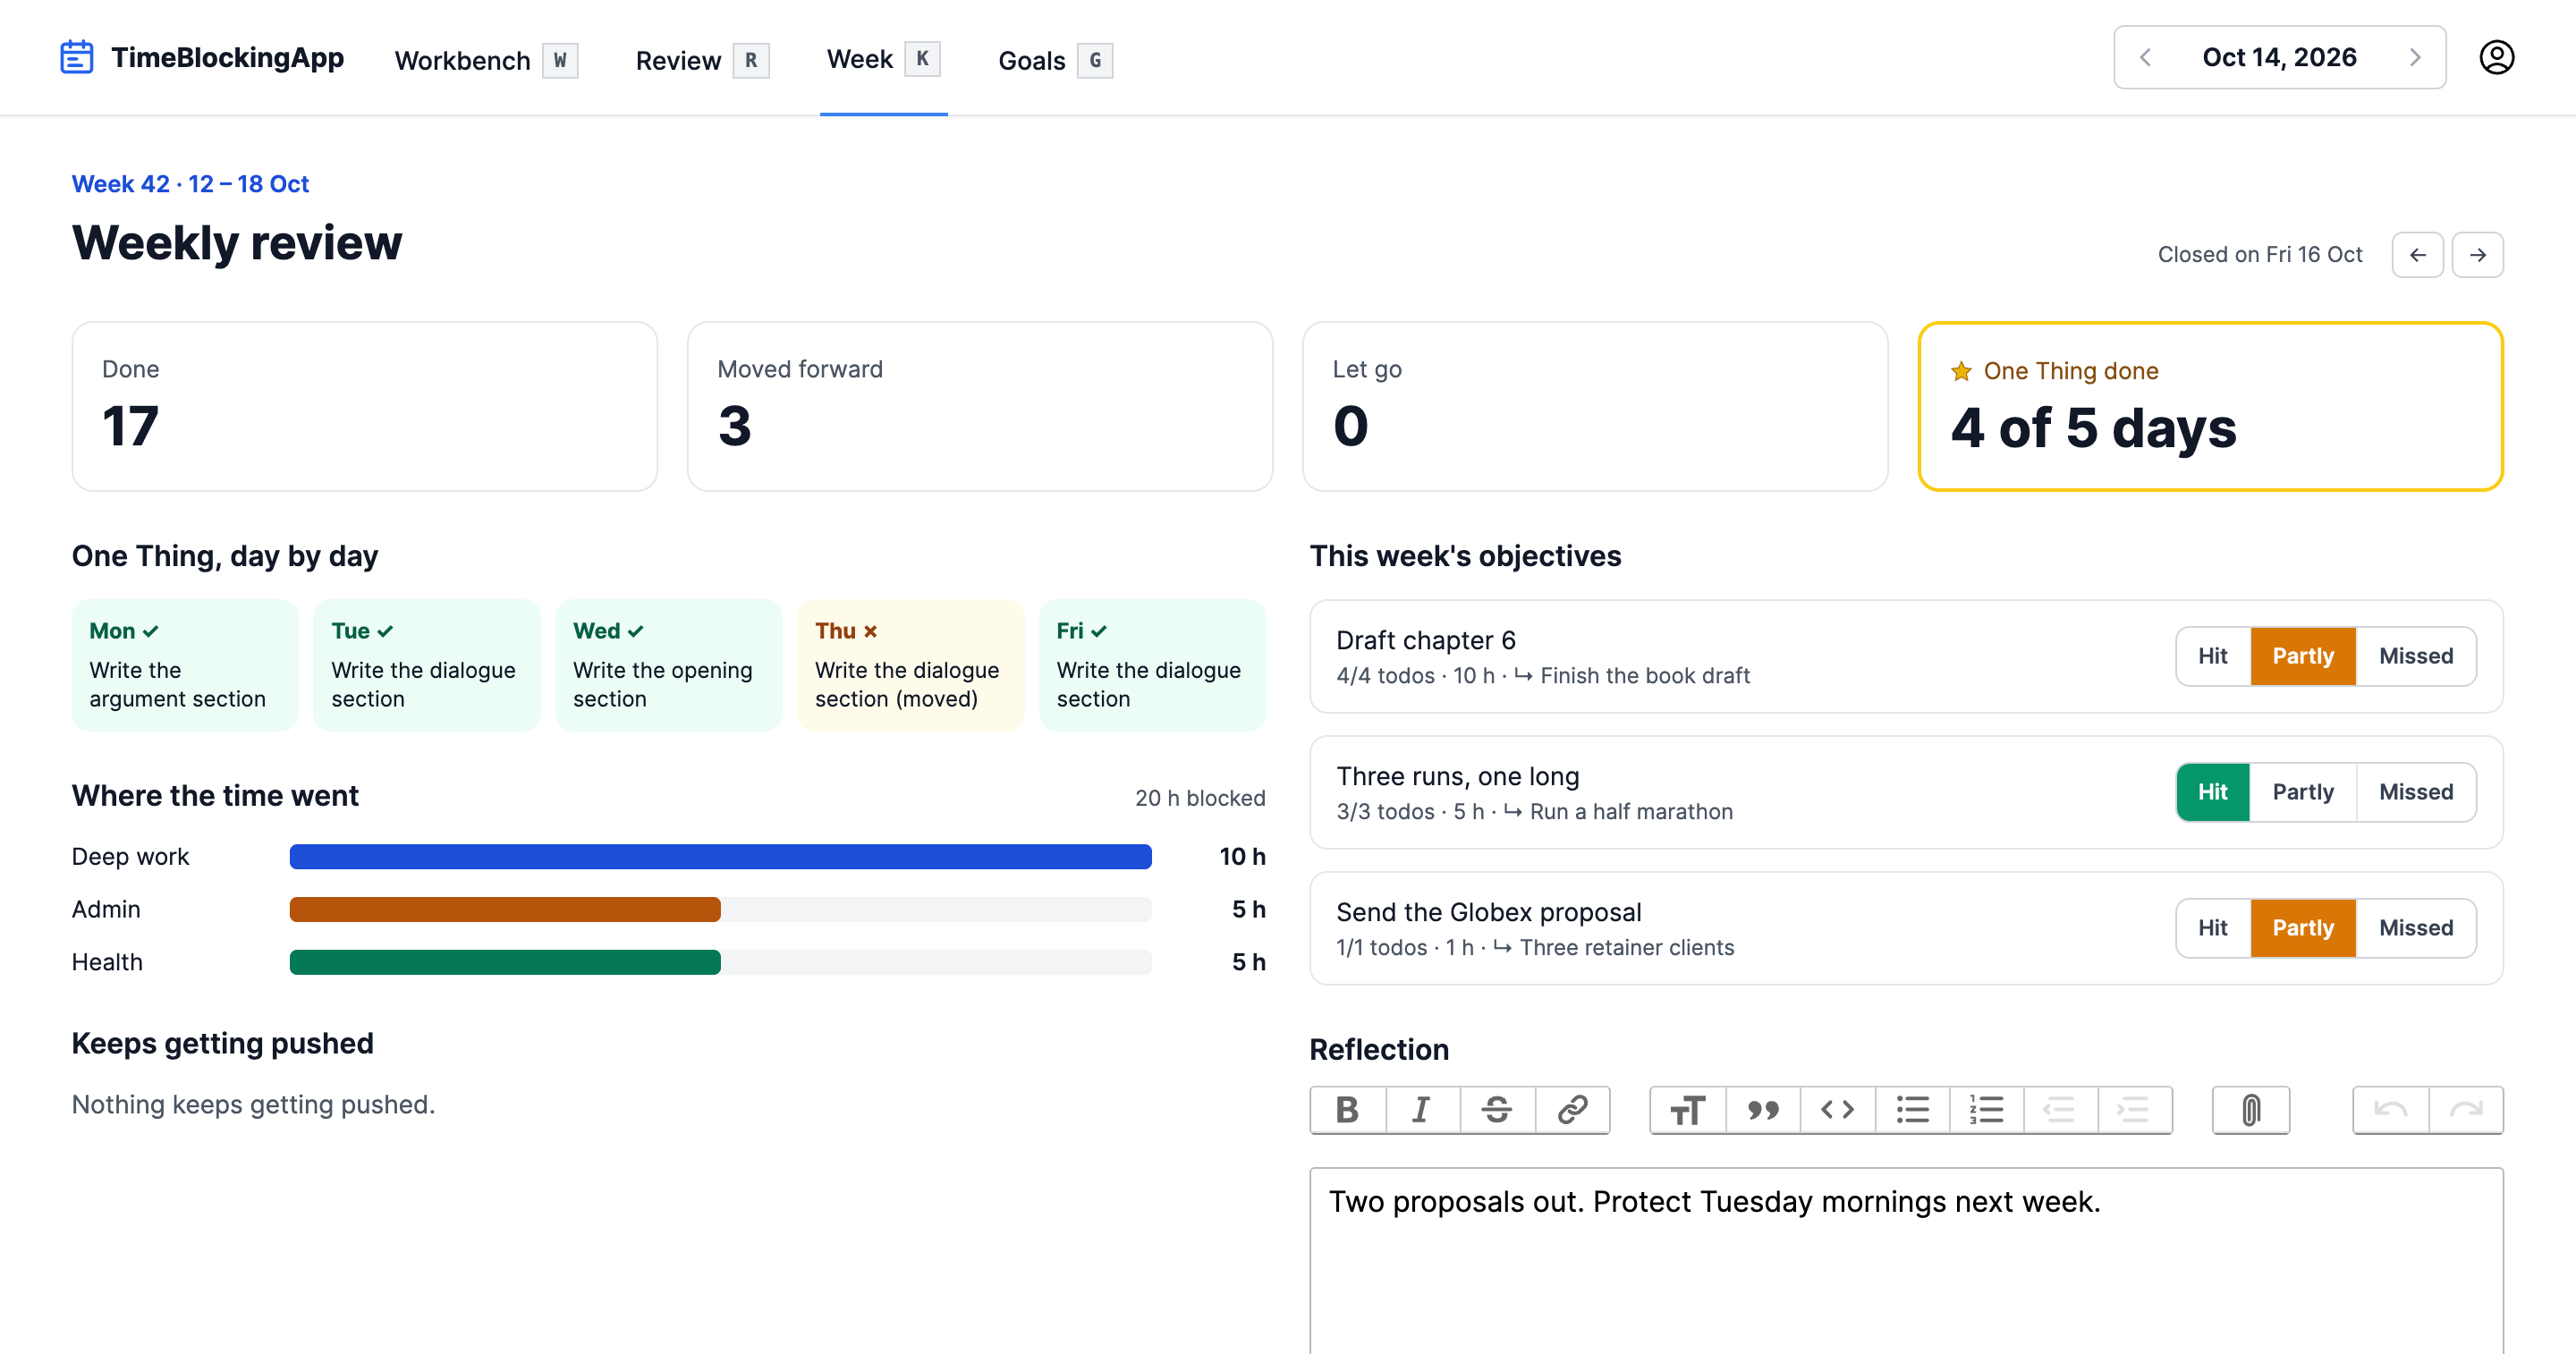Open the Oct 14, 2026 date picker
The image size is (2576, 1354).
click(x=2279, y=57)
